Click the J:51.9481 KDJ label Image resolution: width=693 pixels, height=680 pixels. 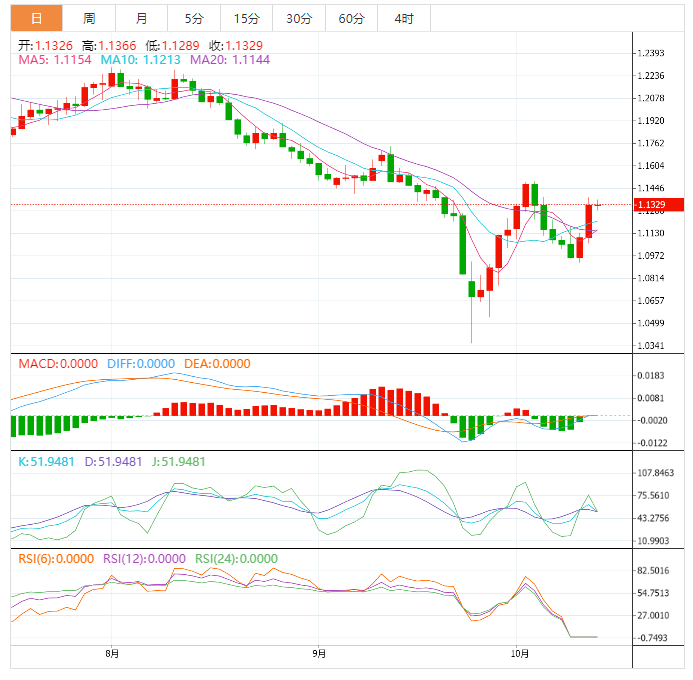179,462
